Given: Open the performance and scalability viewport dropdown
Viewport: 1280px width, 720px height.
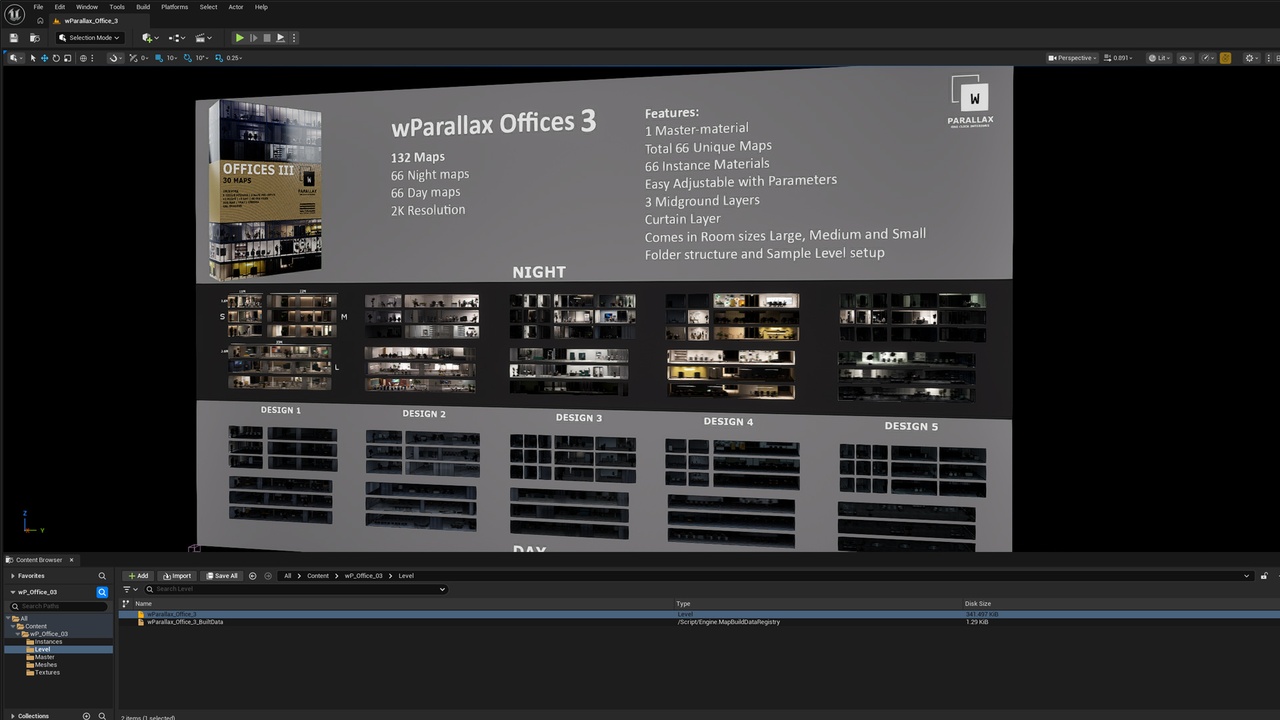Looking at the screenshot, I should pyautogui.click(x=1207, y=58).
